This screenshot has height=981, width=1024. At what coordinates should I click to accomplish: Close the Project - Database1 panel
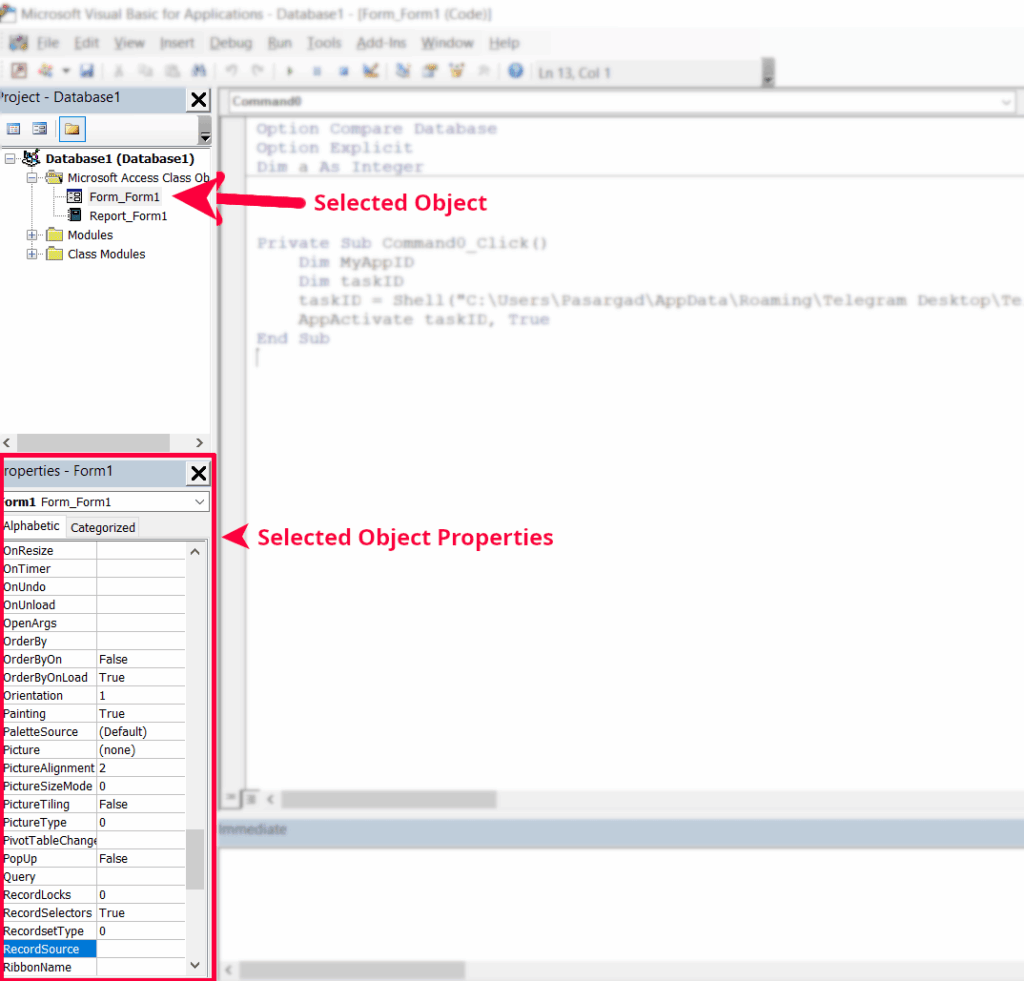click(x=199, y=100)
